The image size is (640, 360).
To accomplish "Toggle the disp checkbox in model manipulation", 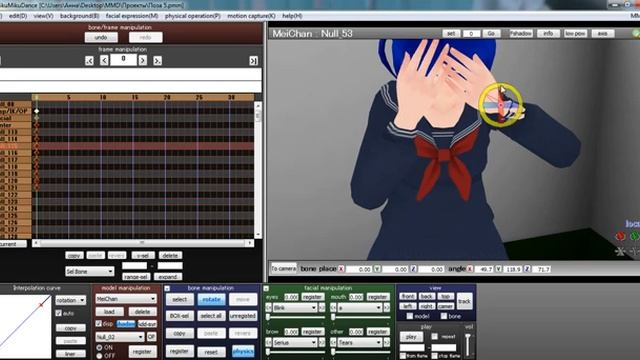I will [x=98, y=324].
